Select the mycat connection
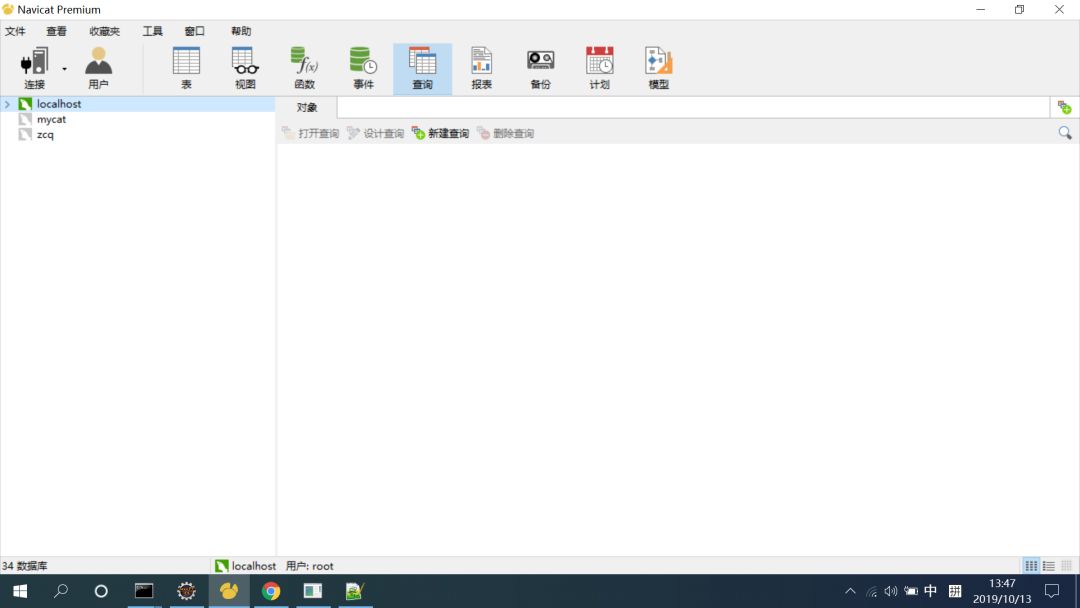 51,119
